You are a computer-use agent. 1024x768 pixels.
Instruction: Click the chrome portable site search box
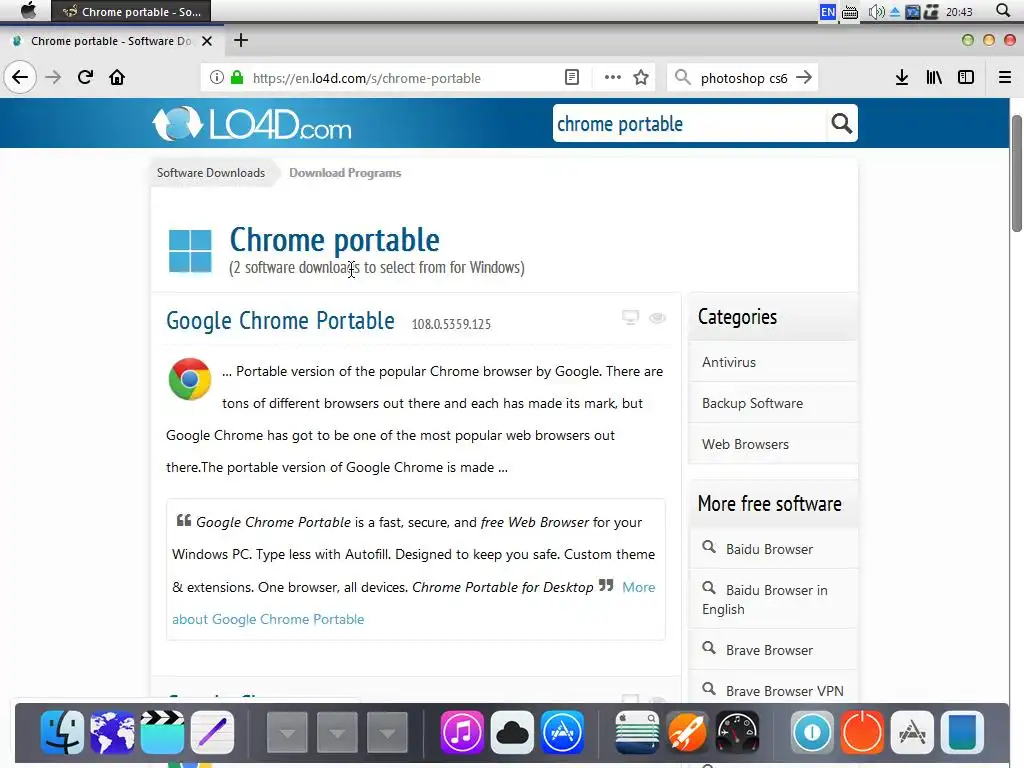(x=689, y=123)
